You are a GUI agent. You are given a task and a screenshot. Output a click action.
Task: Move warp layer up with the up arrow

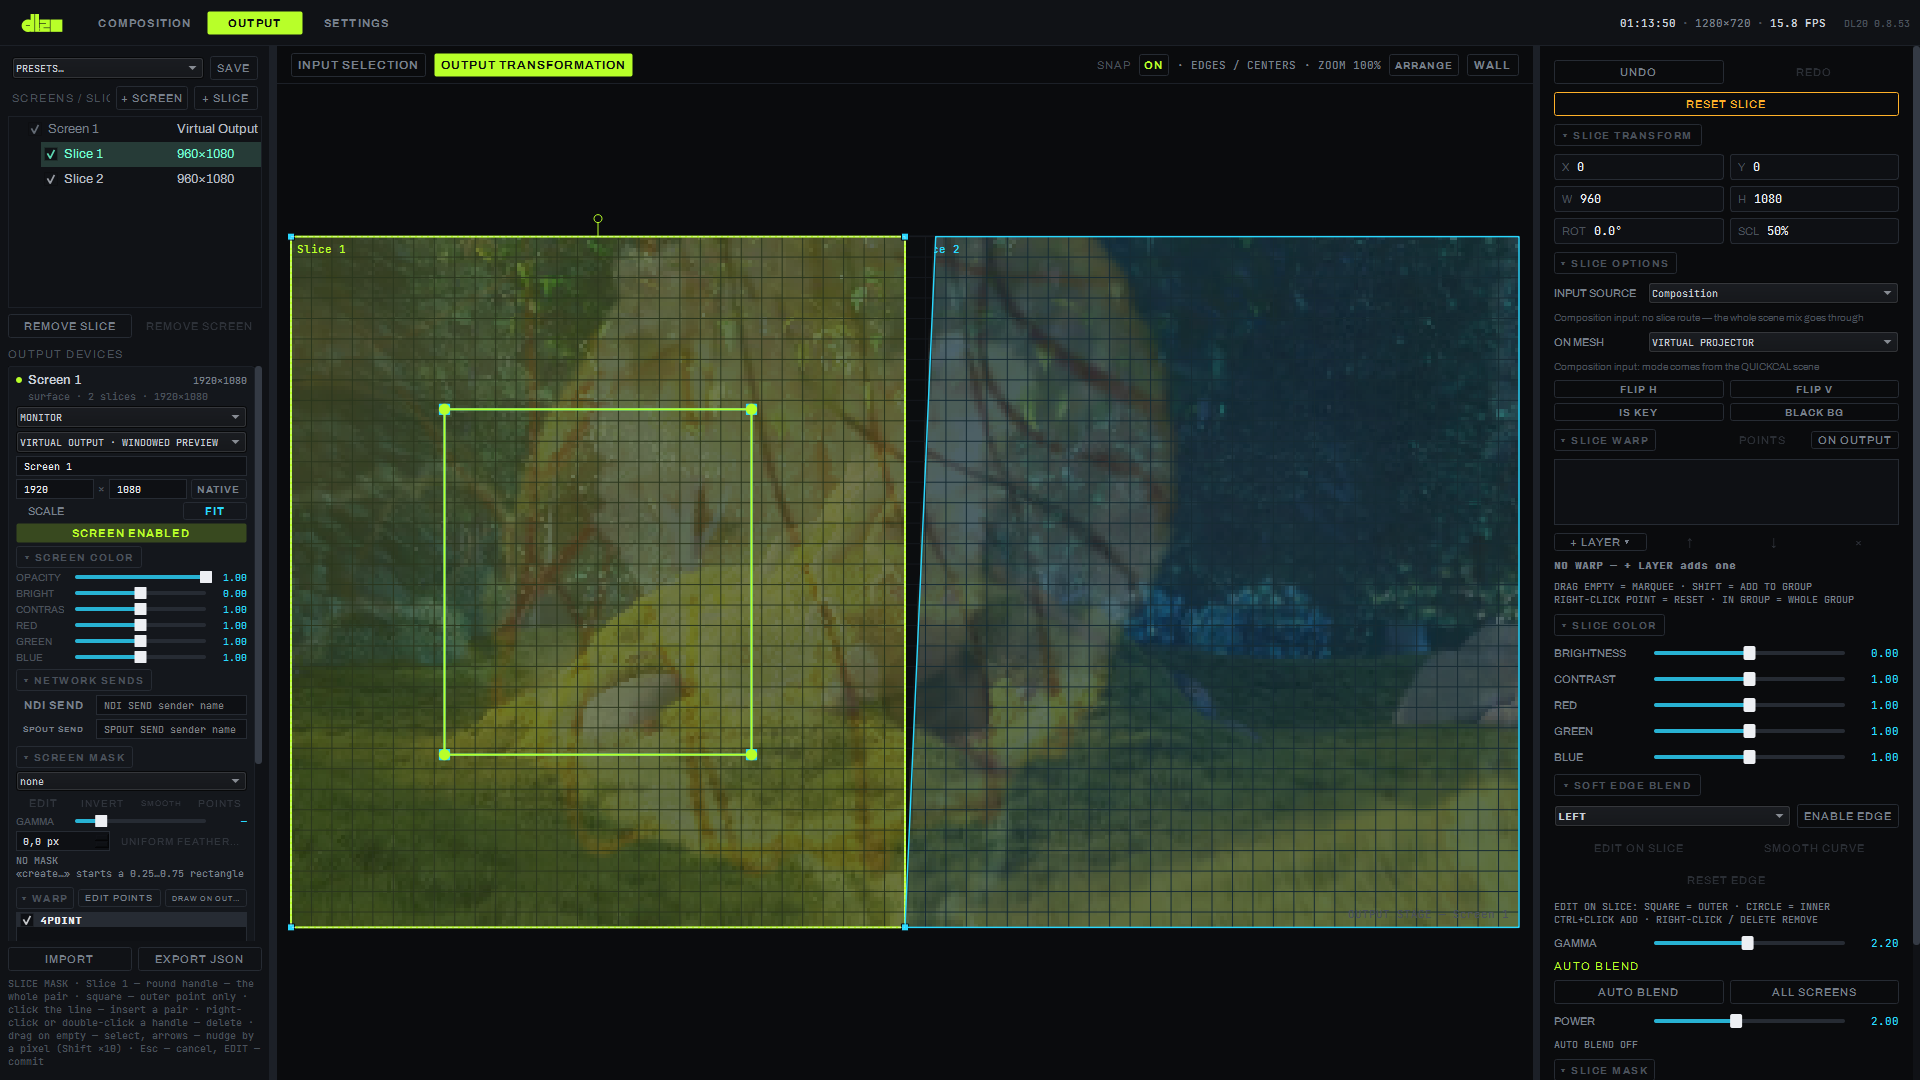pyautogui.click(x=1690, y=543)
